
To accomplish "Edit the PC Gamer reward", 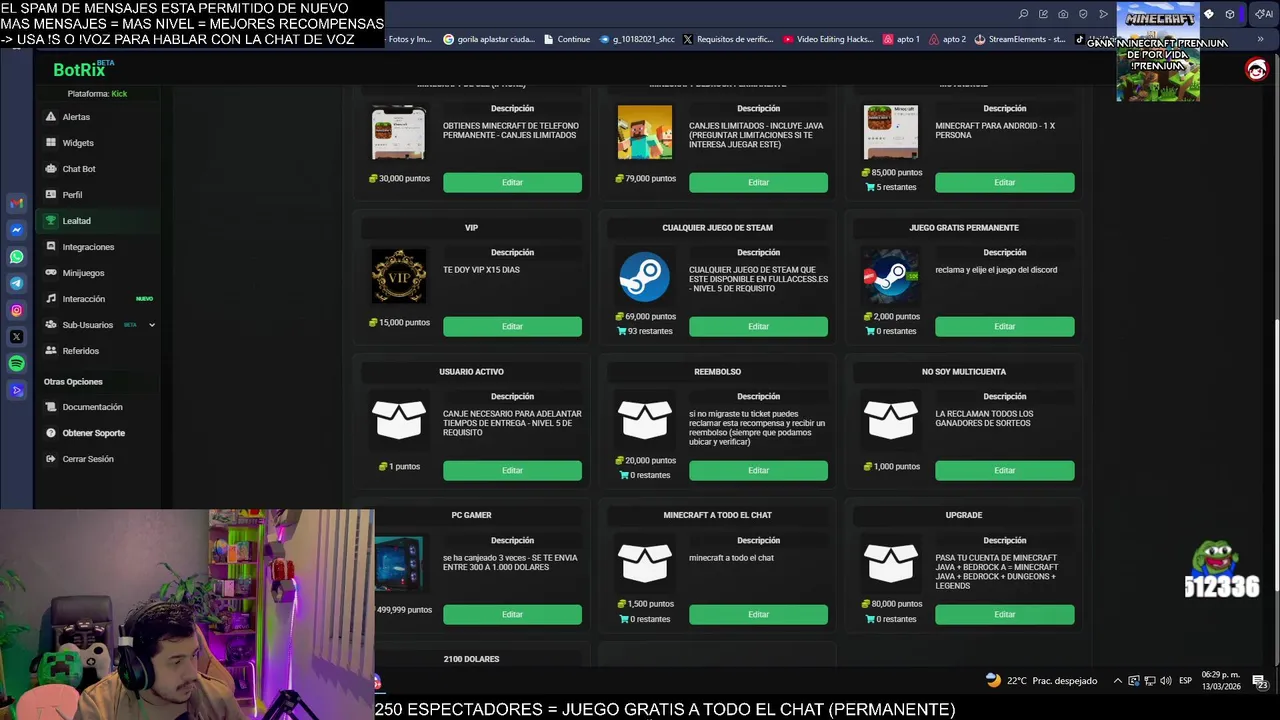I will [x=512, y=614].
